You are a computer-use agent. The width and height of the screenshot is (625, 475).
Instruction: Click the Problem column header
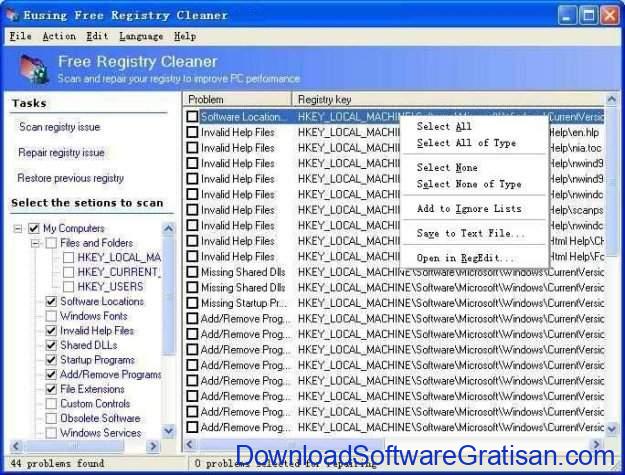[238, 99]
